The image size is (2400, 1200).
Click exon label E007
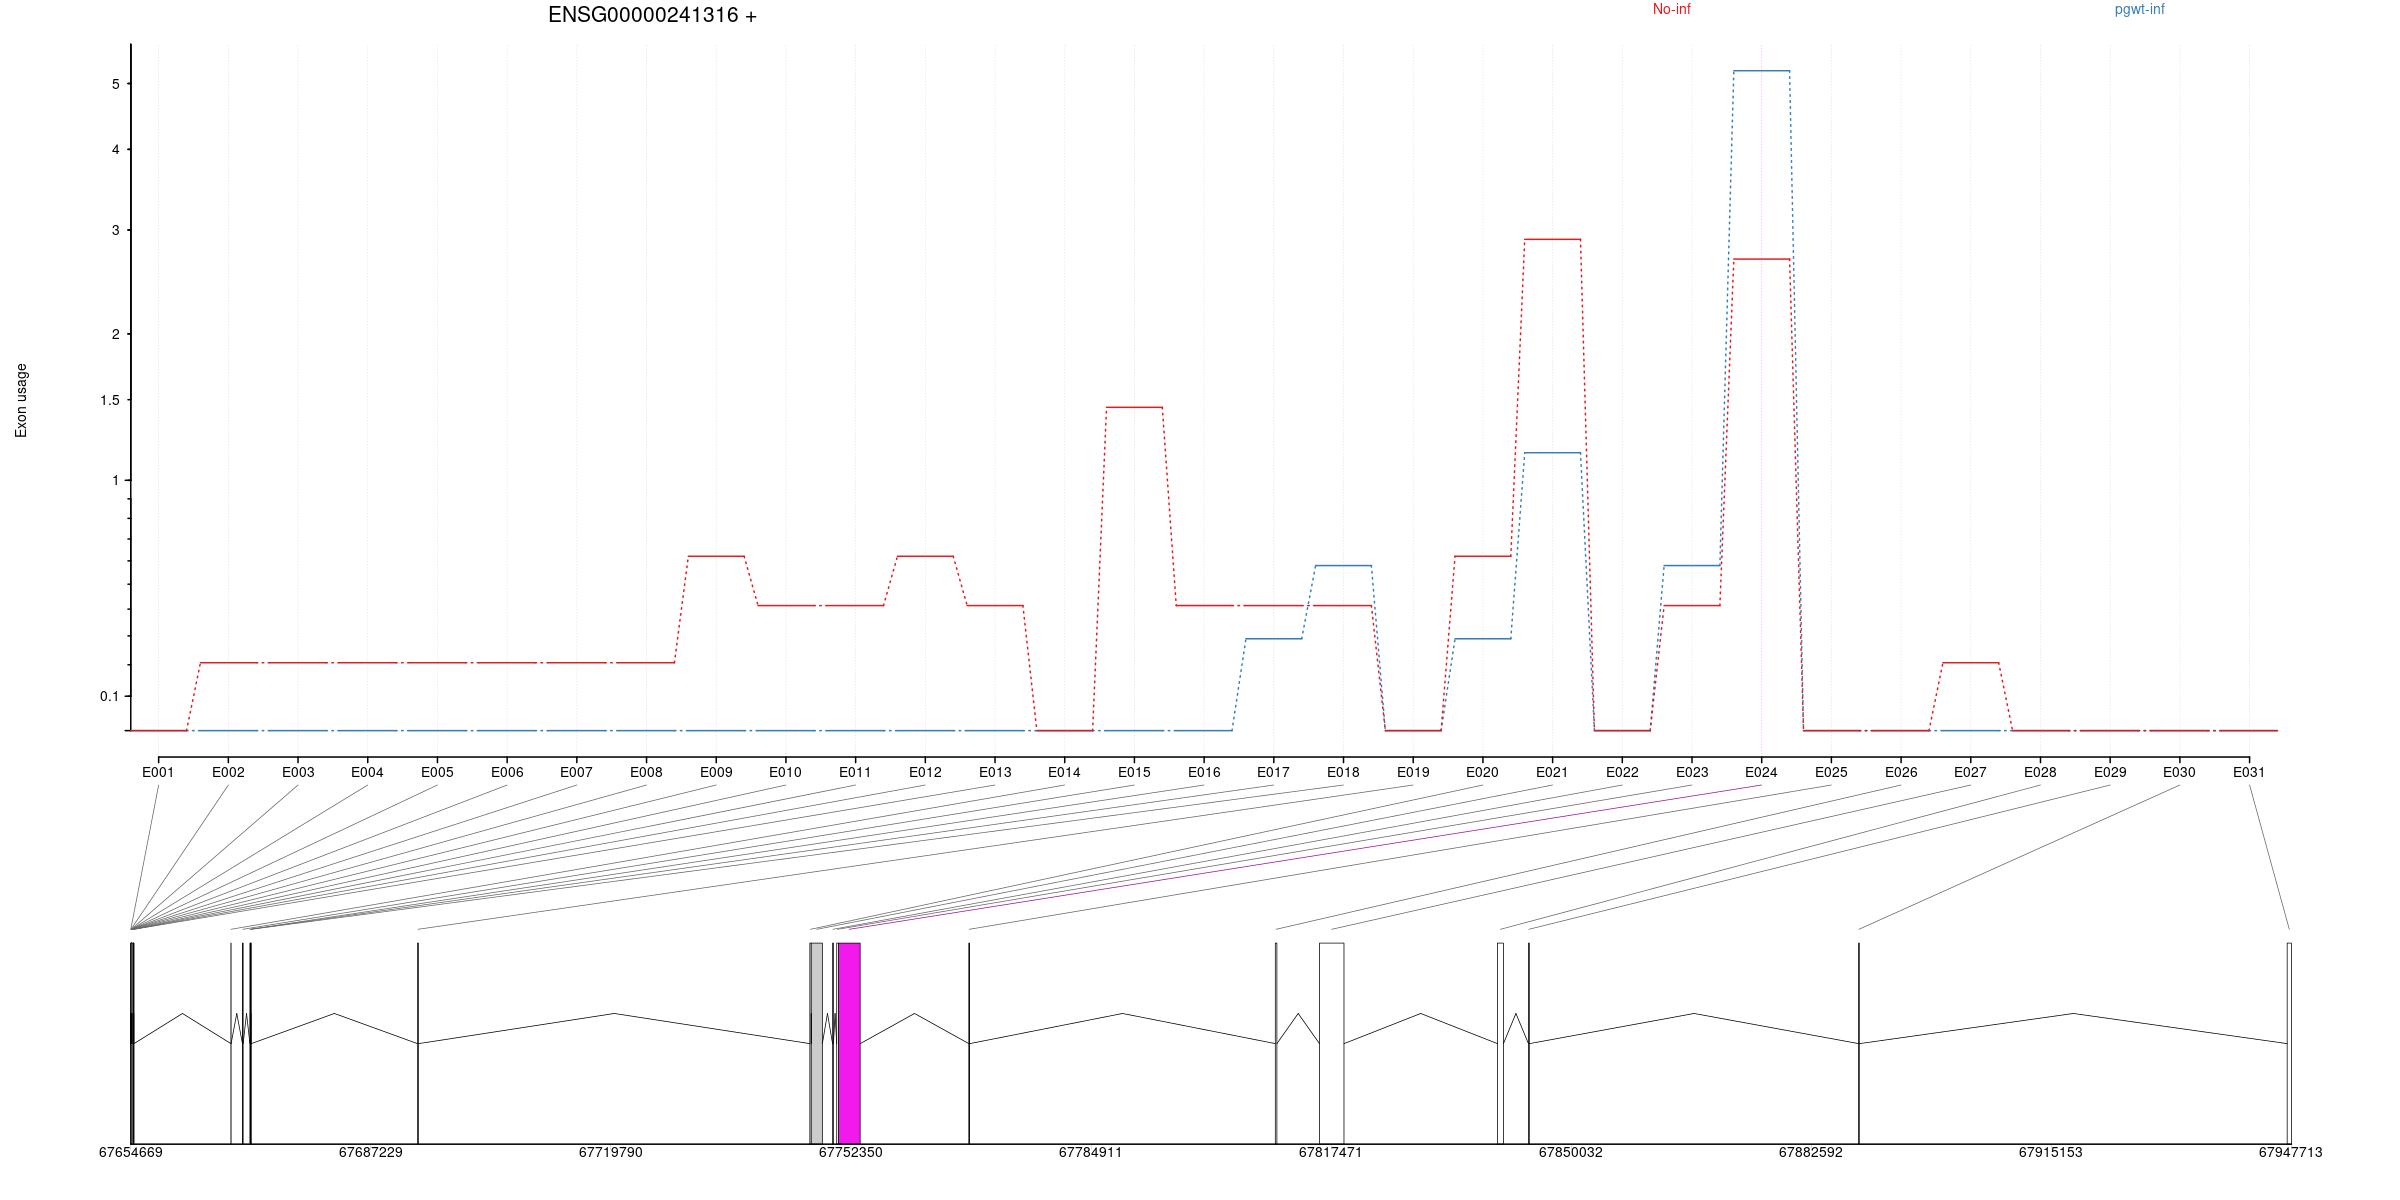click(576, 772)
